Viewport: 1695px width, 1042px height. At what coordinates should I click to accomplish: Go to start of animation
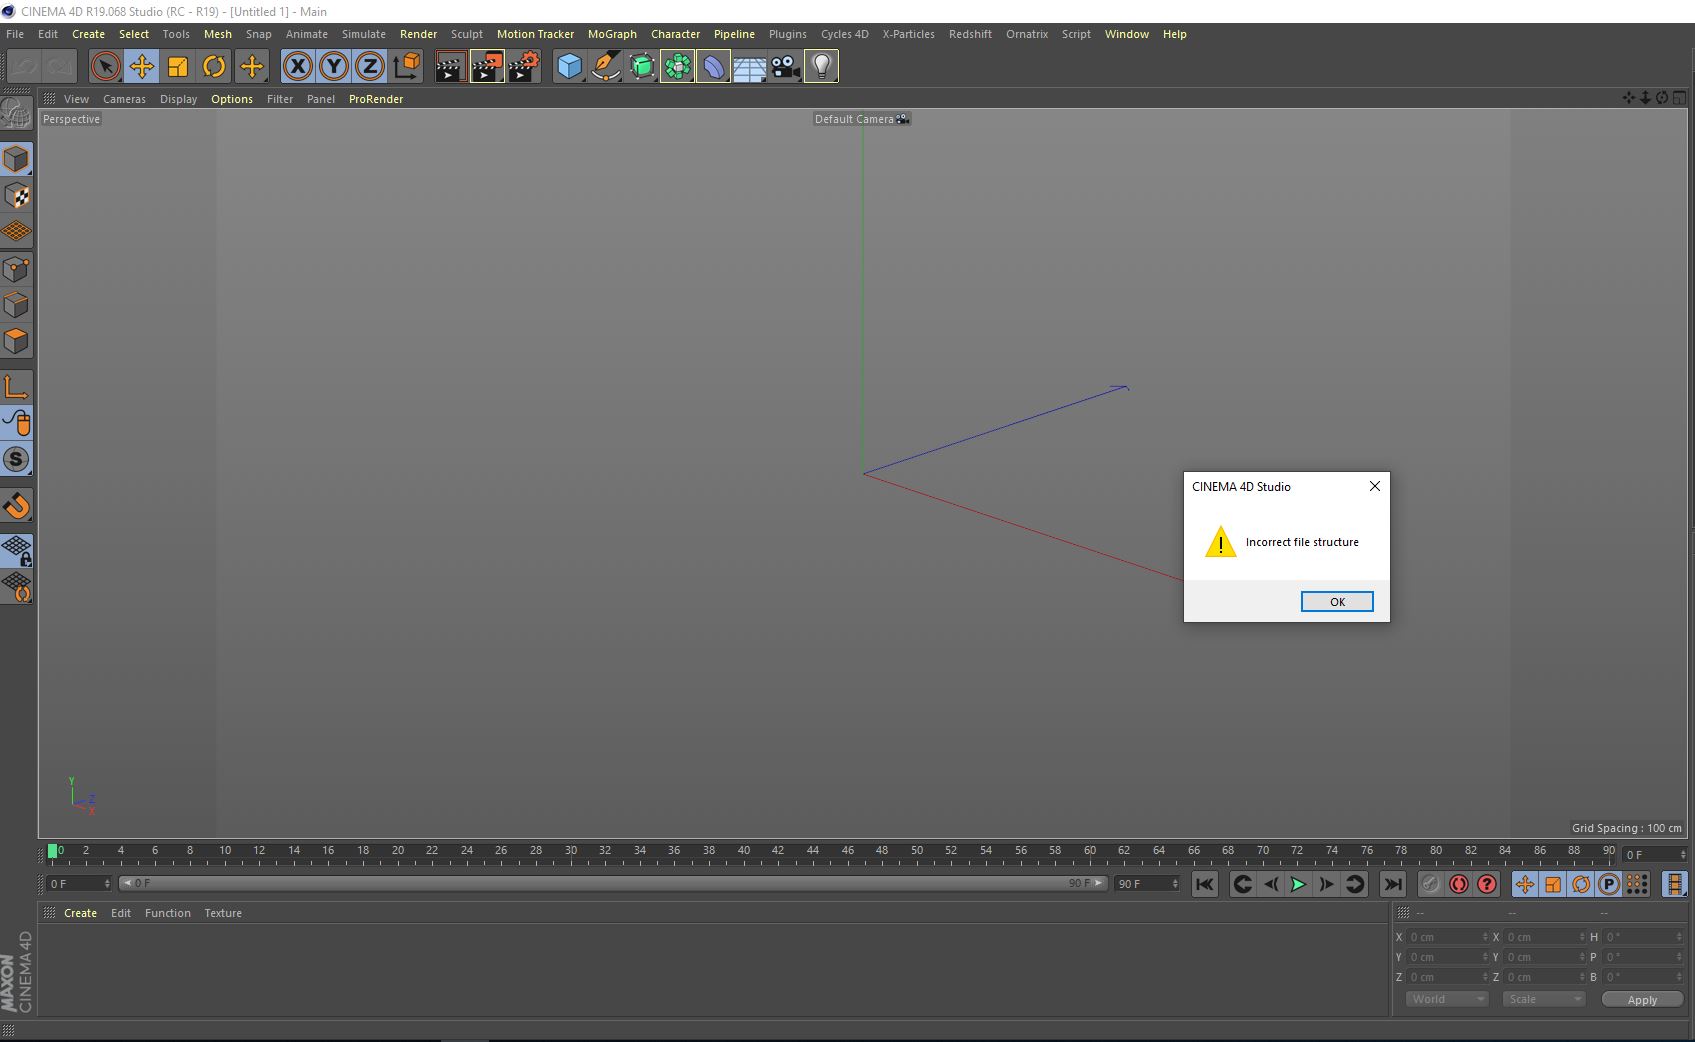click(1204, 884)
